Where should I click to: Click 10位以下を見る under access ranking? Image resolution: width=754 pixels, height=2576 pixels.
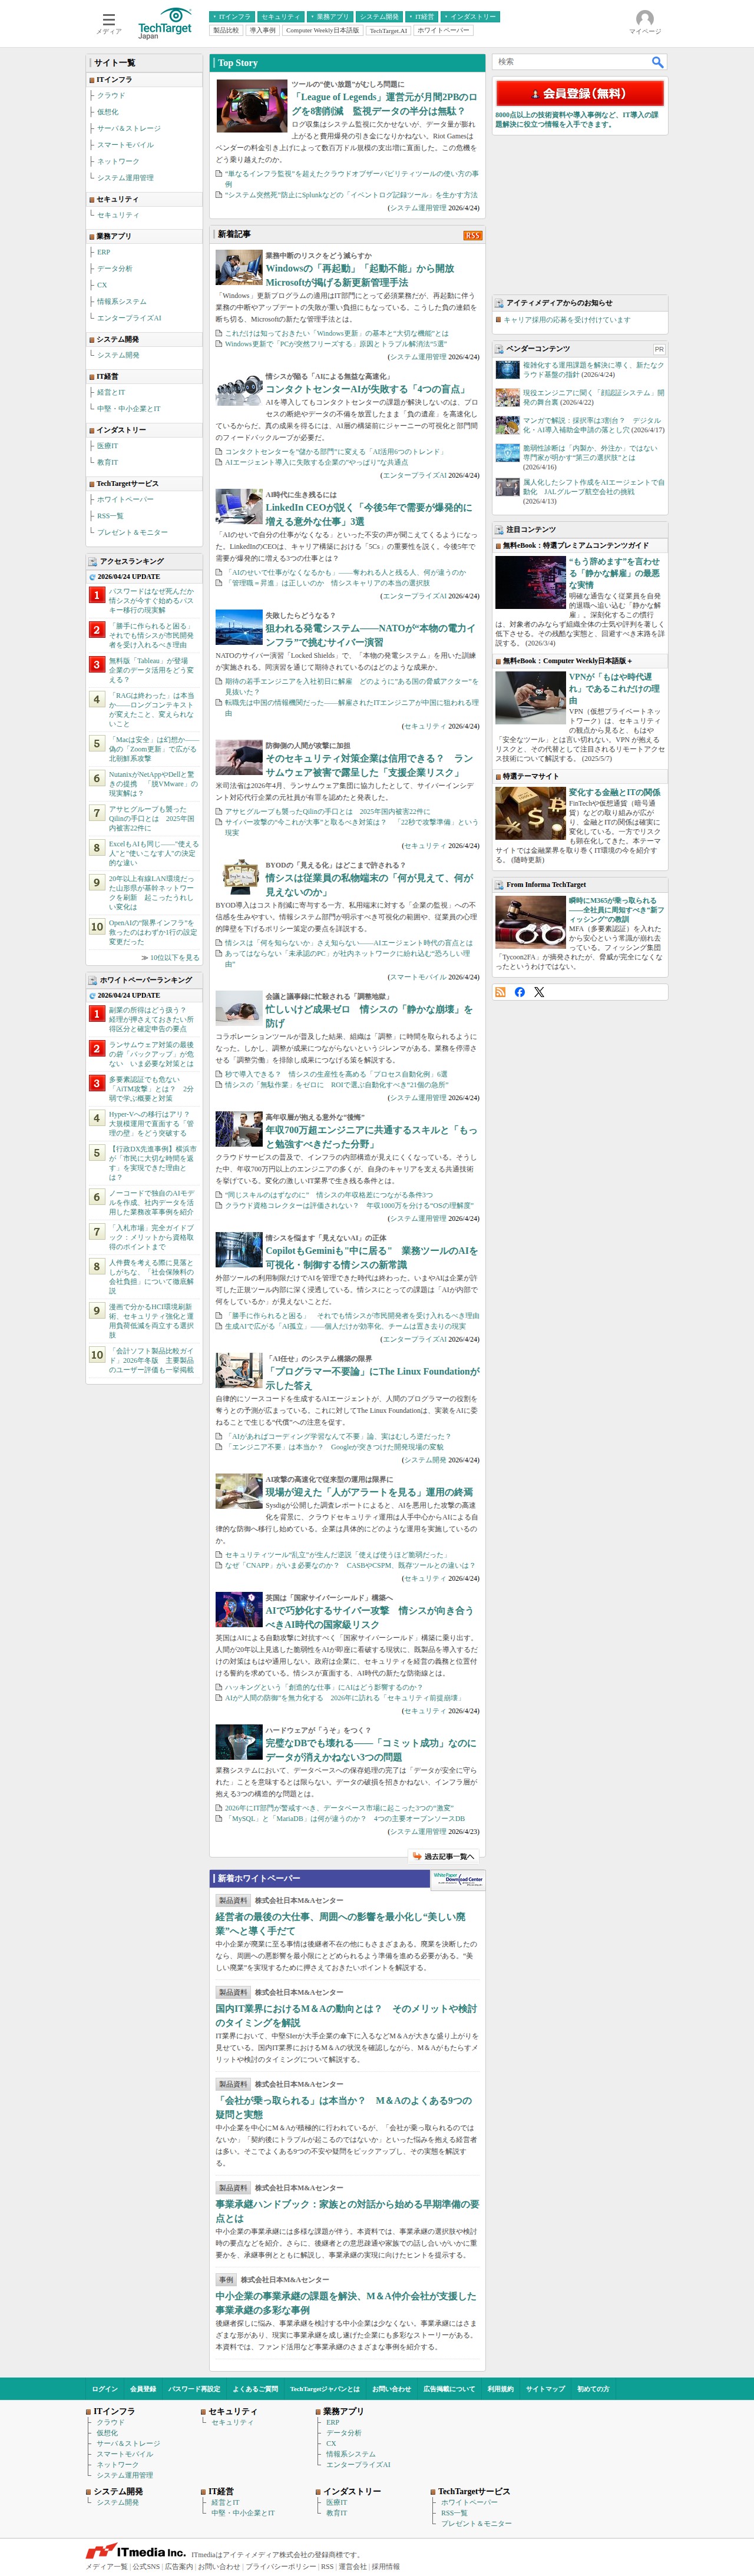coord(175,957)
